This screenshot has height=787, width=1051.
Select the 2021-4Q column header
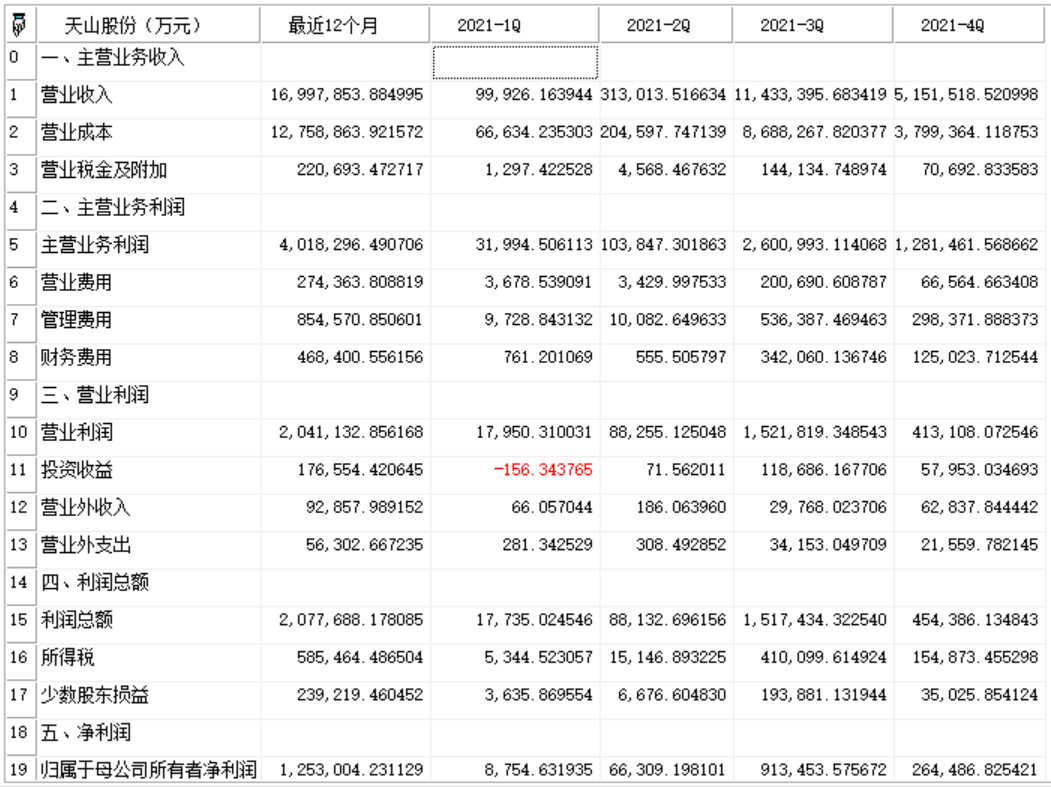pos(952,25)
